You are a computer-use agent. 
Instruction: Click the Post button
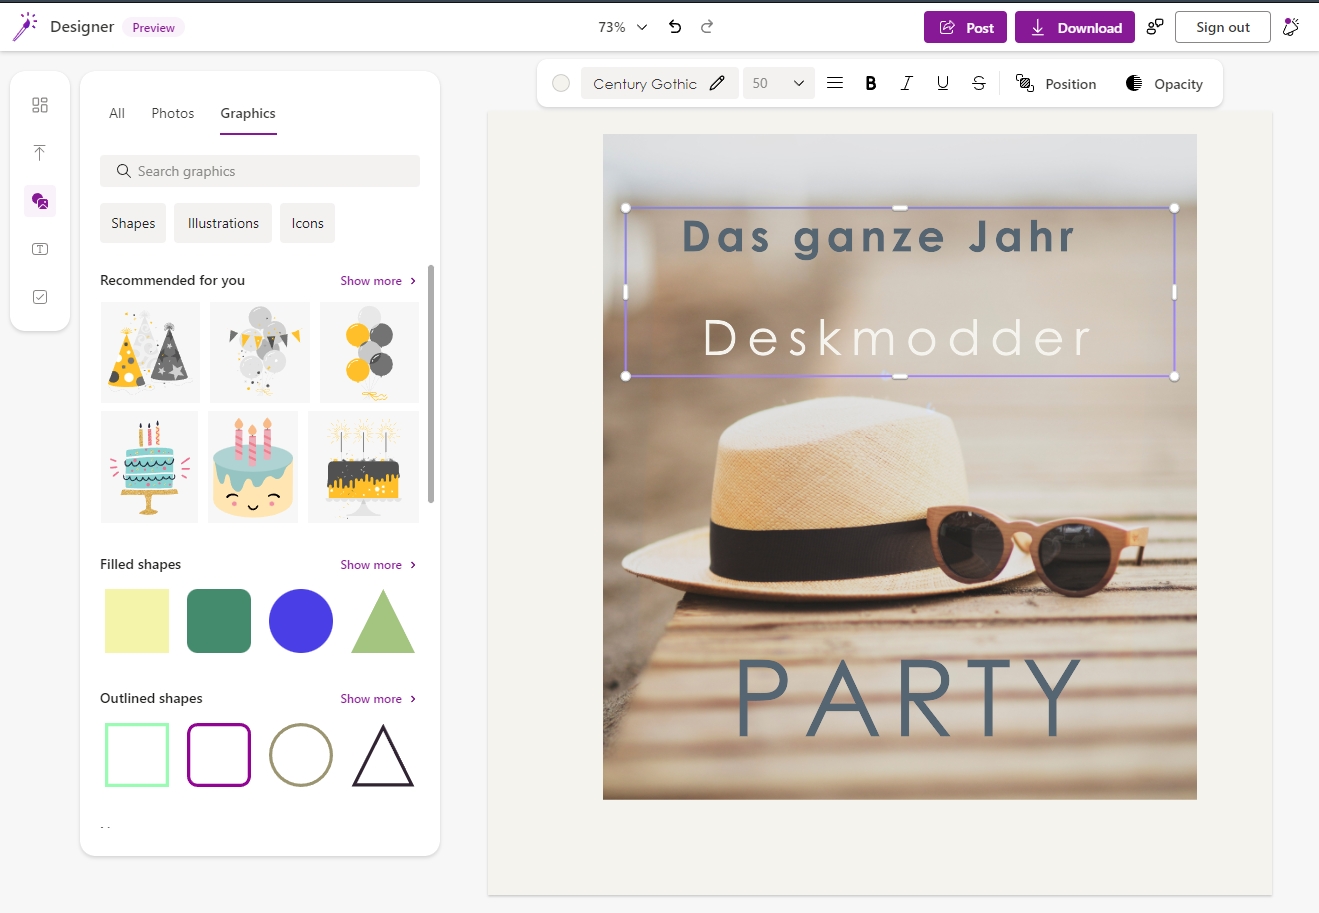click(x=965, y=27)
